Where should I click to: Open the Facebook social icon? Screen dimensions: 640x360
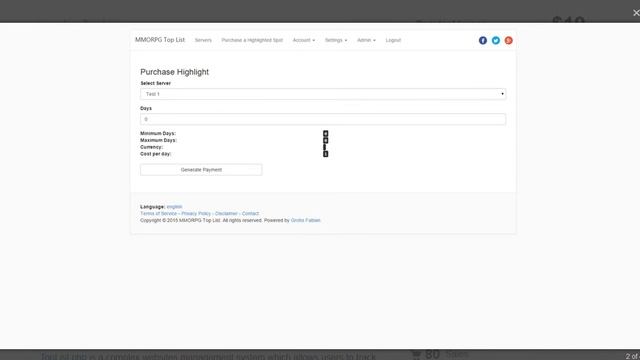(x=483, y=40)
